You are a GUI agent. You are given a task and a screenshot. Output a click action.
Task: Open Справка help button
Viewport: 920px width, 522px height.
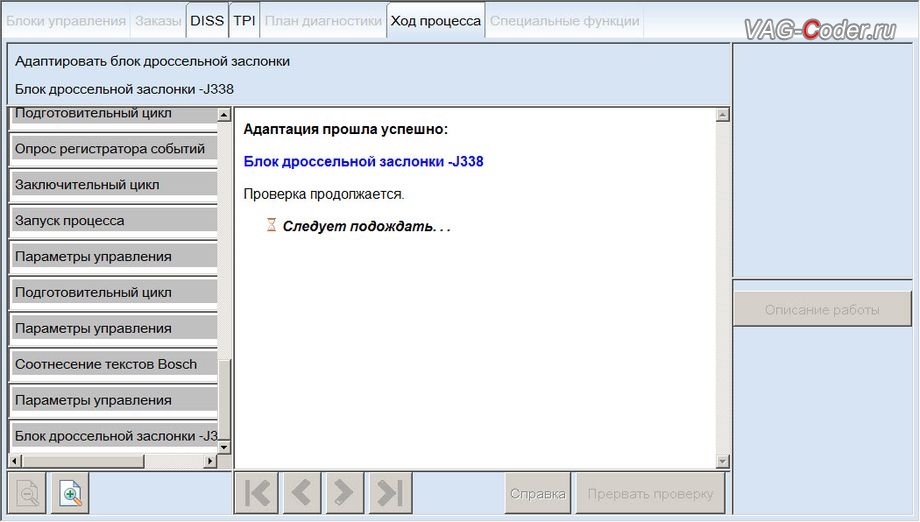[538, 493]
